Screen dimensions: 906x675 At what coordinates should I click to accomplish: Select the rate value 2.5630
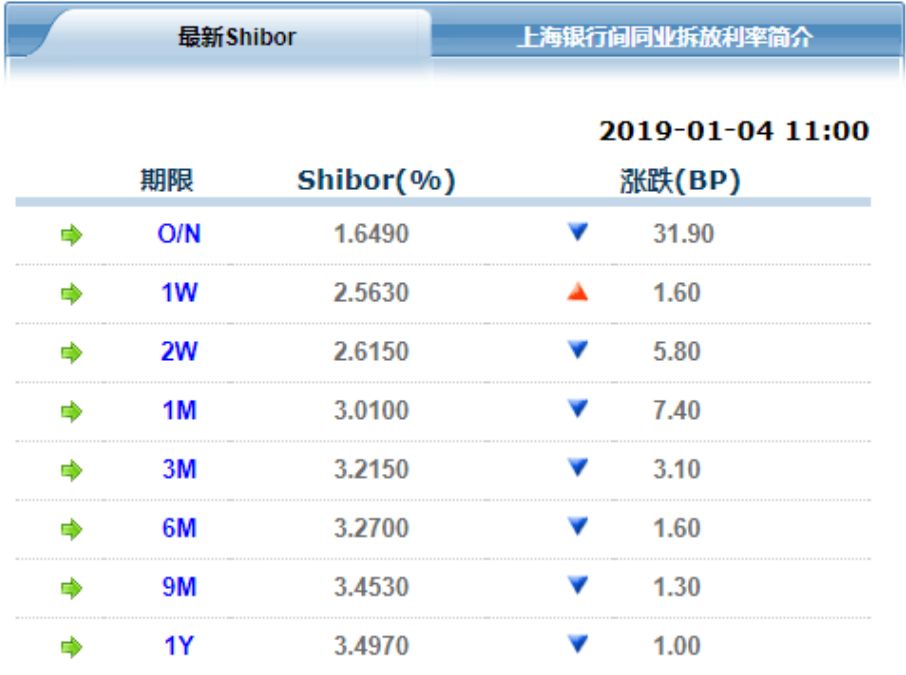(372, 293)
